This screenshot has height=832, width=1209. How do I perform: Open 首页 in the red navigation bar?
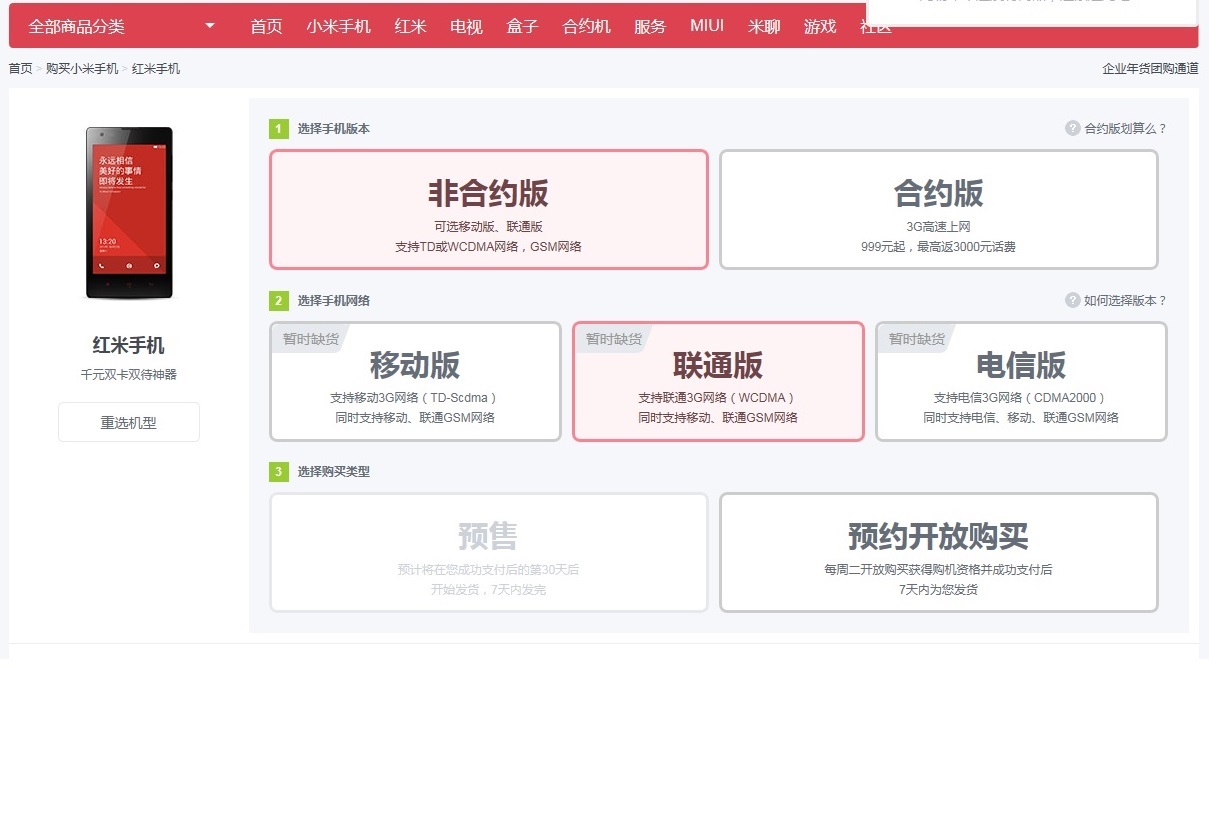click(x=266, y=27)
